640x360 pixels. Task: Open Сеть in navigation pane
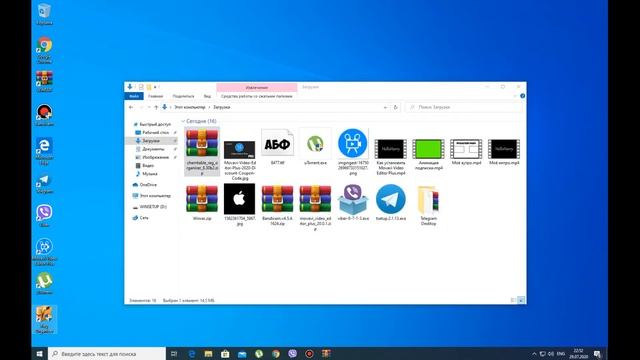pyautogui.click(x=140, y=218)
